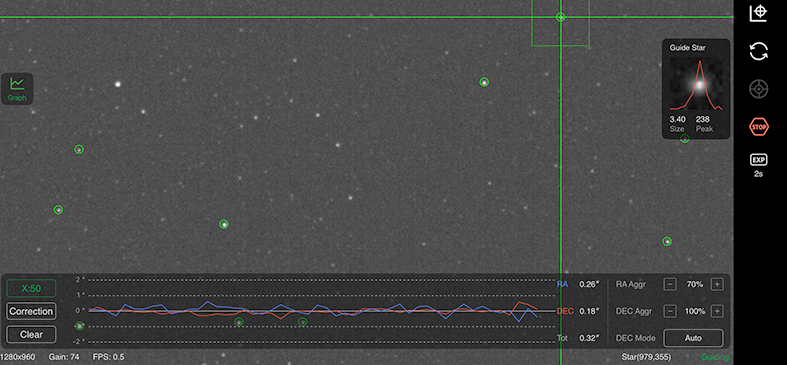Decrease RA Aggr with the minus button
The image size is (787, 365).
(x=670, y=284)
